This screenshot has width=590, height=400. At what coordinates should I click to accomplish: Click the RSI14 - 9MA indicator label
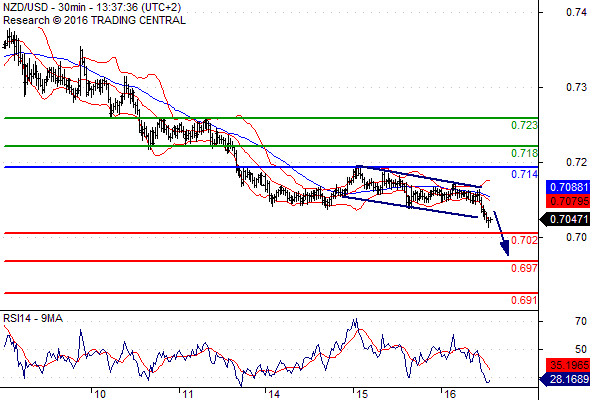click(x=33, y=318)
